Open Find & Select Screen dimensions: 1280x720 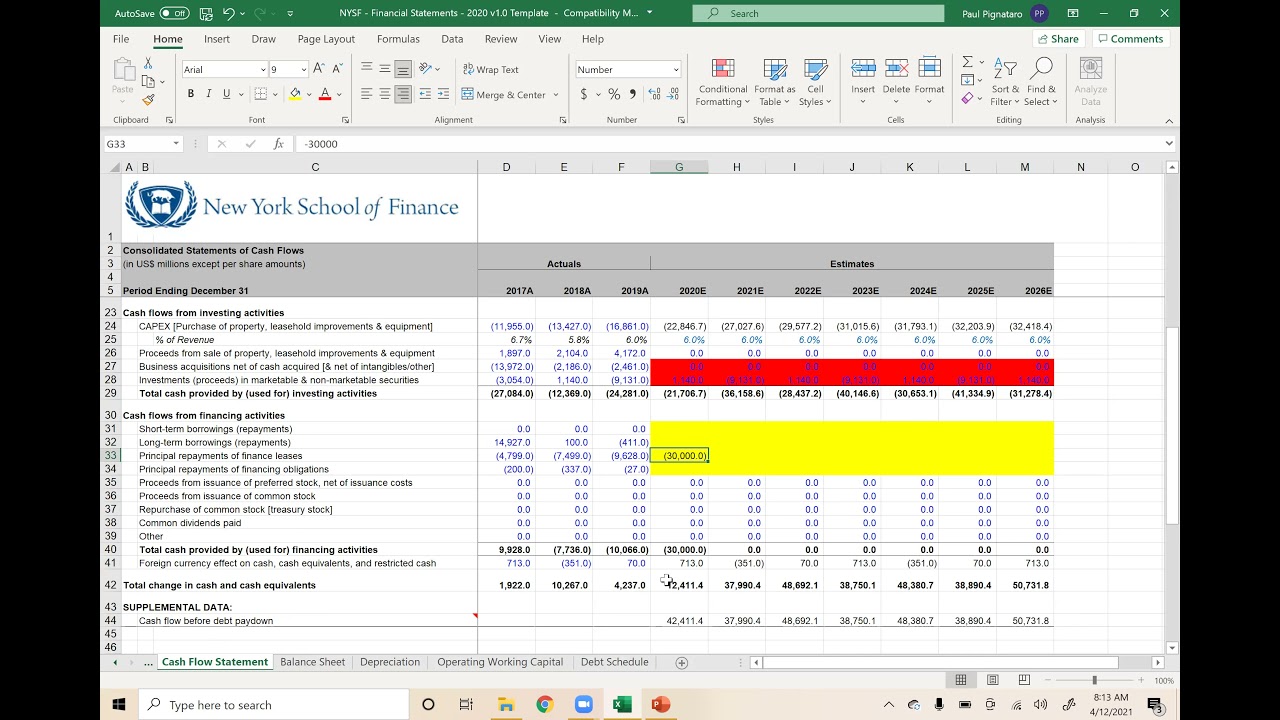click(x=1040, y=82)
